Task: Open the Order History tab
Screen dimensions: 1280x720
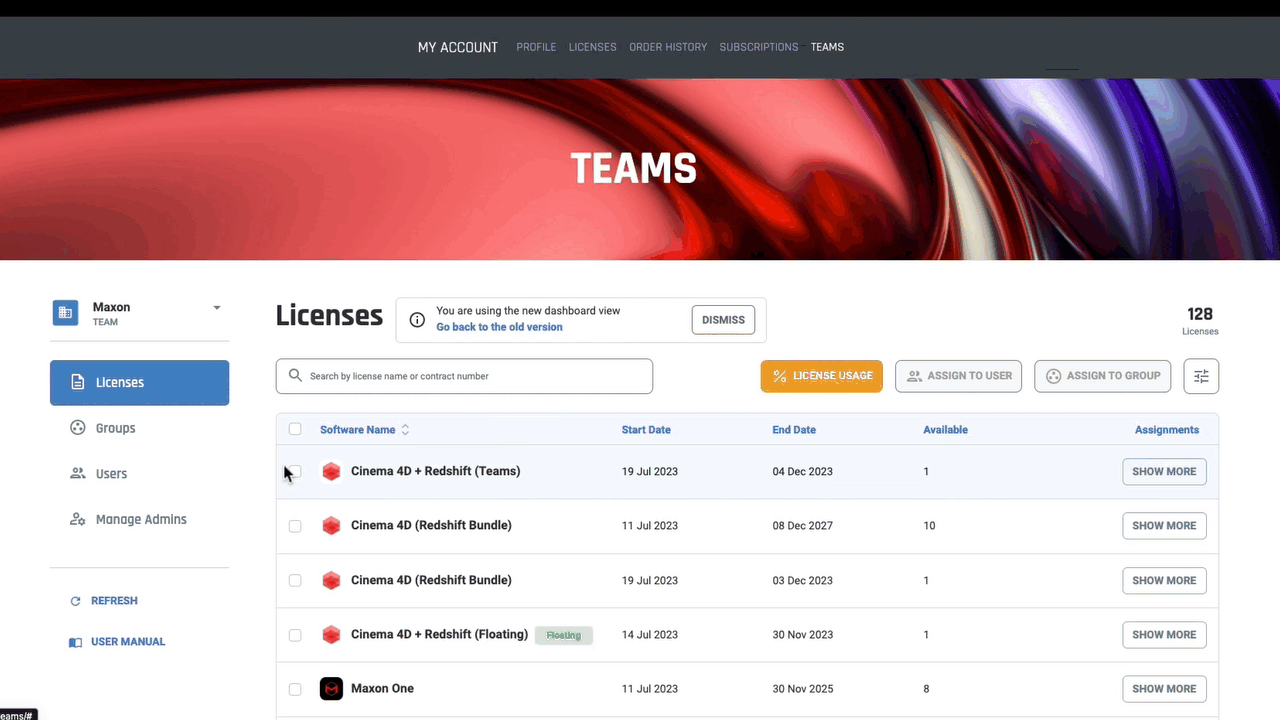Action: tap(668, 47)
